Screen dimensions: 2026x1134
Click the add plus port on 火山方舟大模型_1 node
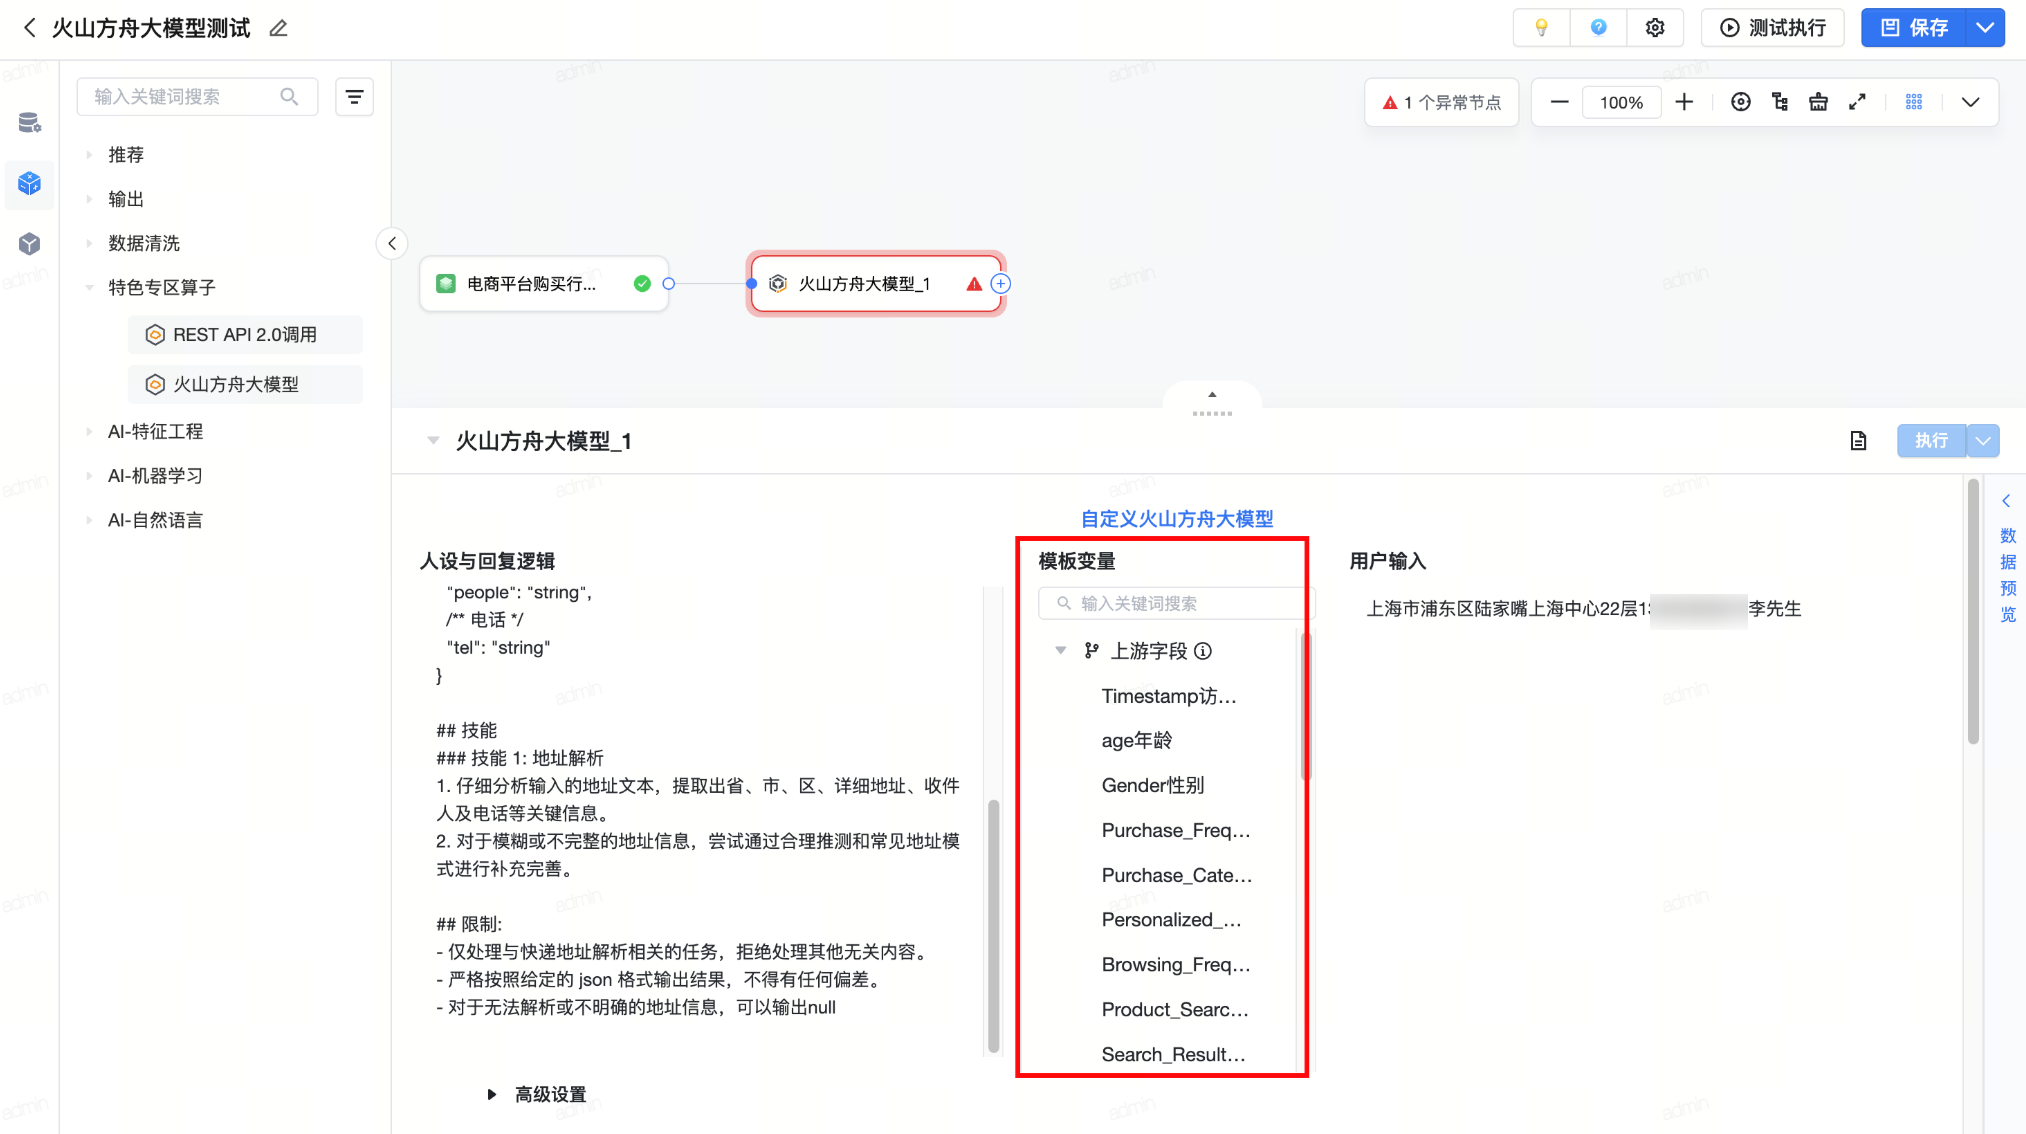(x=1000, y=284)
